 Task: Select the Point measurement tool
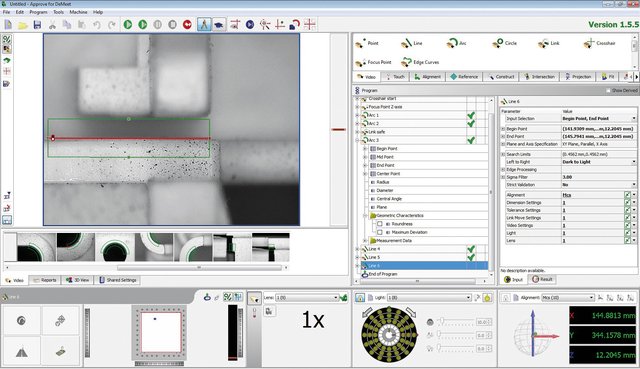click(367, 43)
